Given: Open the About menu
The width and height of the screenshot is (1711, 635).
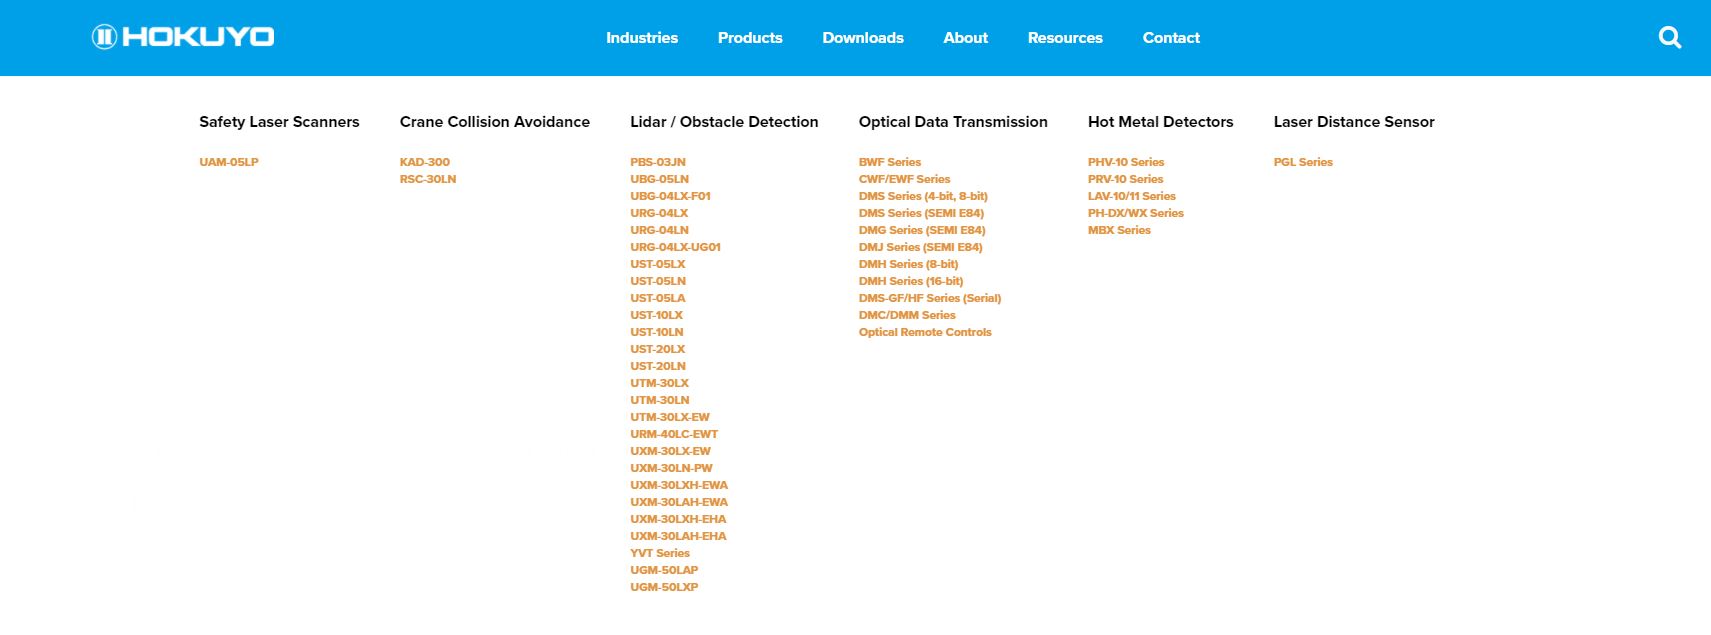Looking at the screenshot, I should (x=966, y=38).
